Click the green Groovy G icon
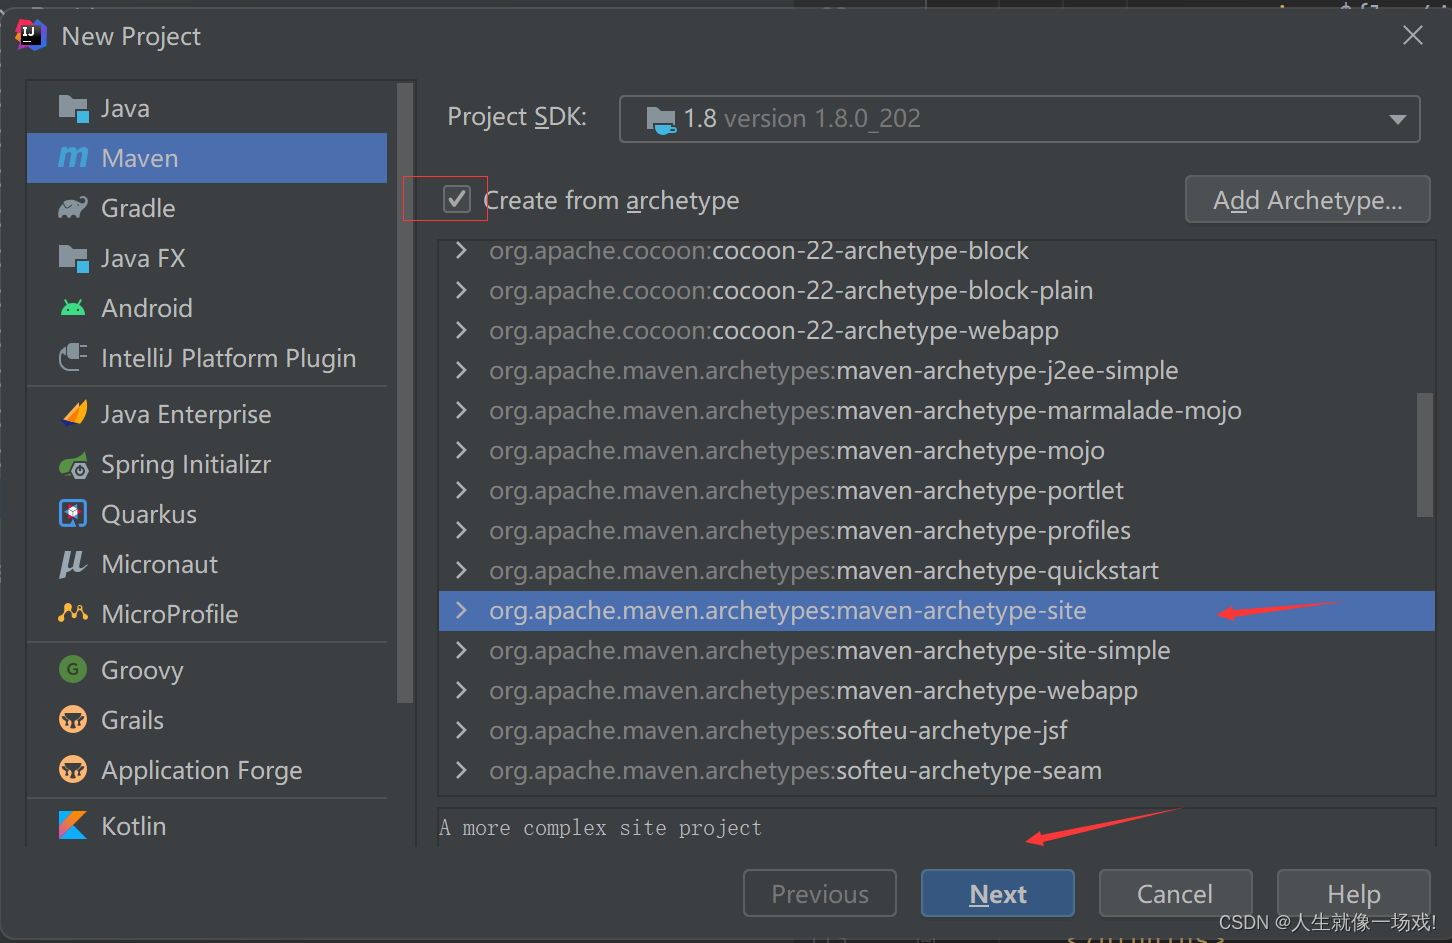The image size is (1452, 943). click(x=73, y=670)
